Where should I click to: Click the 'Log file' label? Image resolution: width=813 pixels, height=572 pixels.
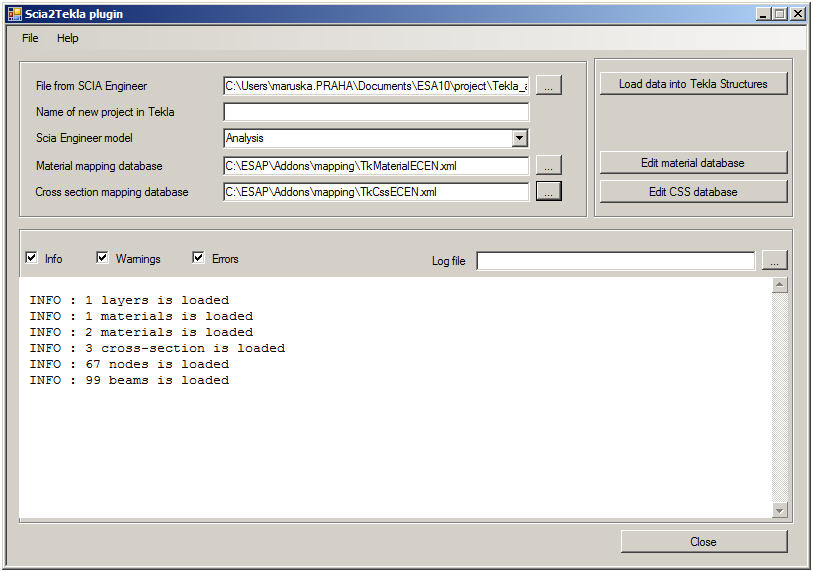[x=448, y=261]
